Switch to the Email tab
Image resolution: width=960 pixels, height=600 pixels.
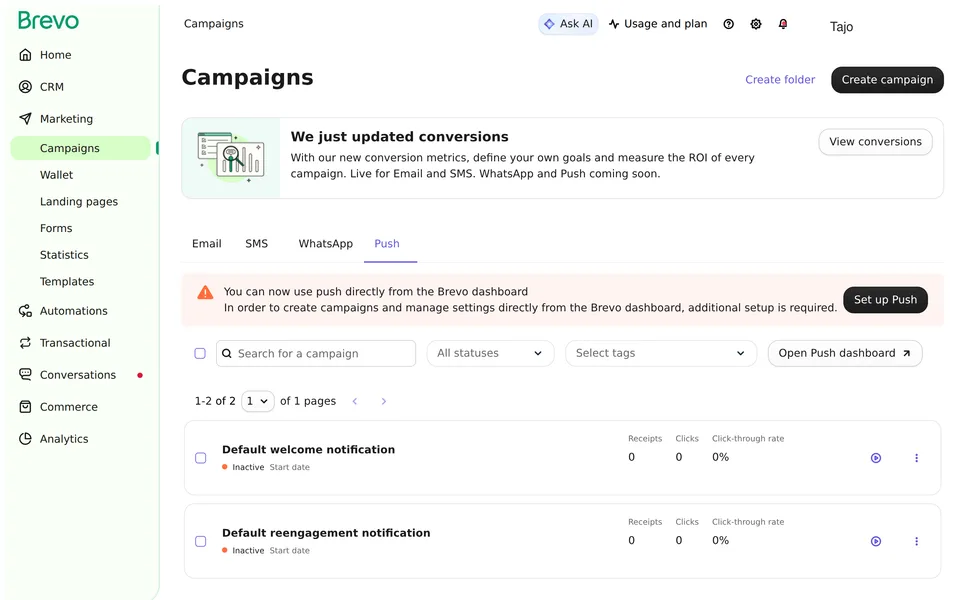pyautogui.click(x=207, y=244)
